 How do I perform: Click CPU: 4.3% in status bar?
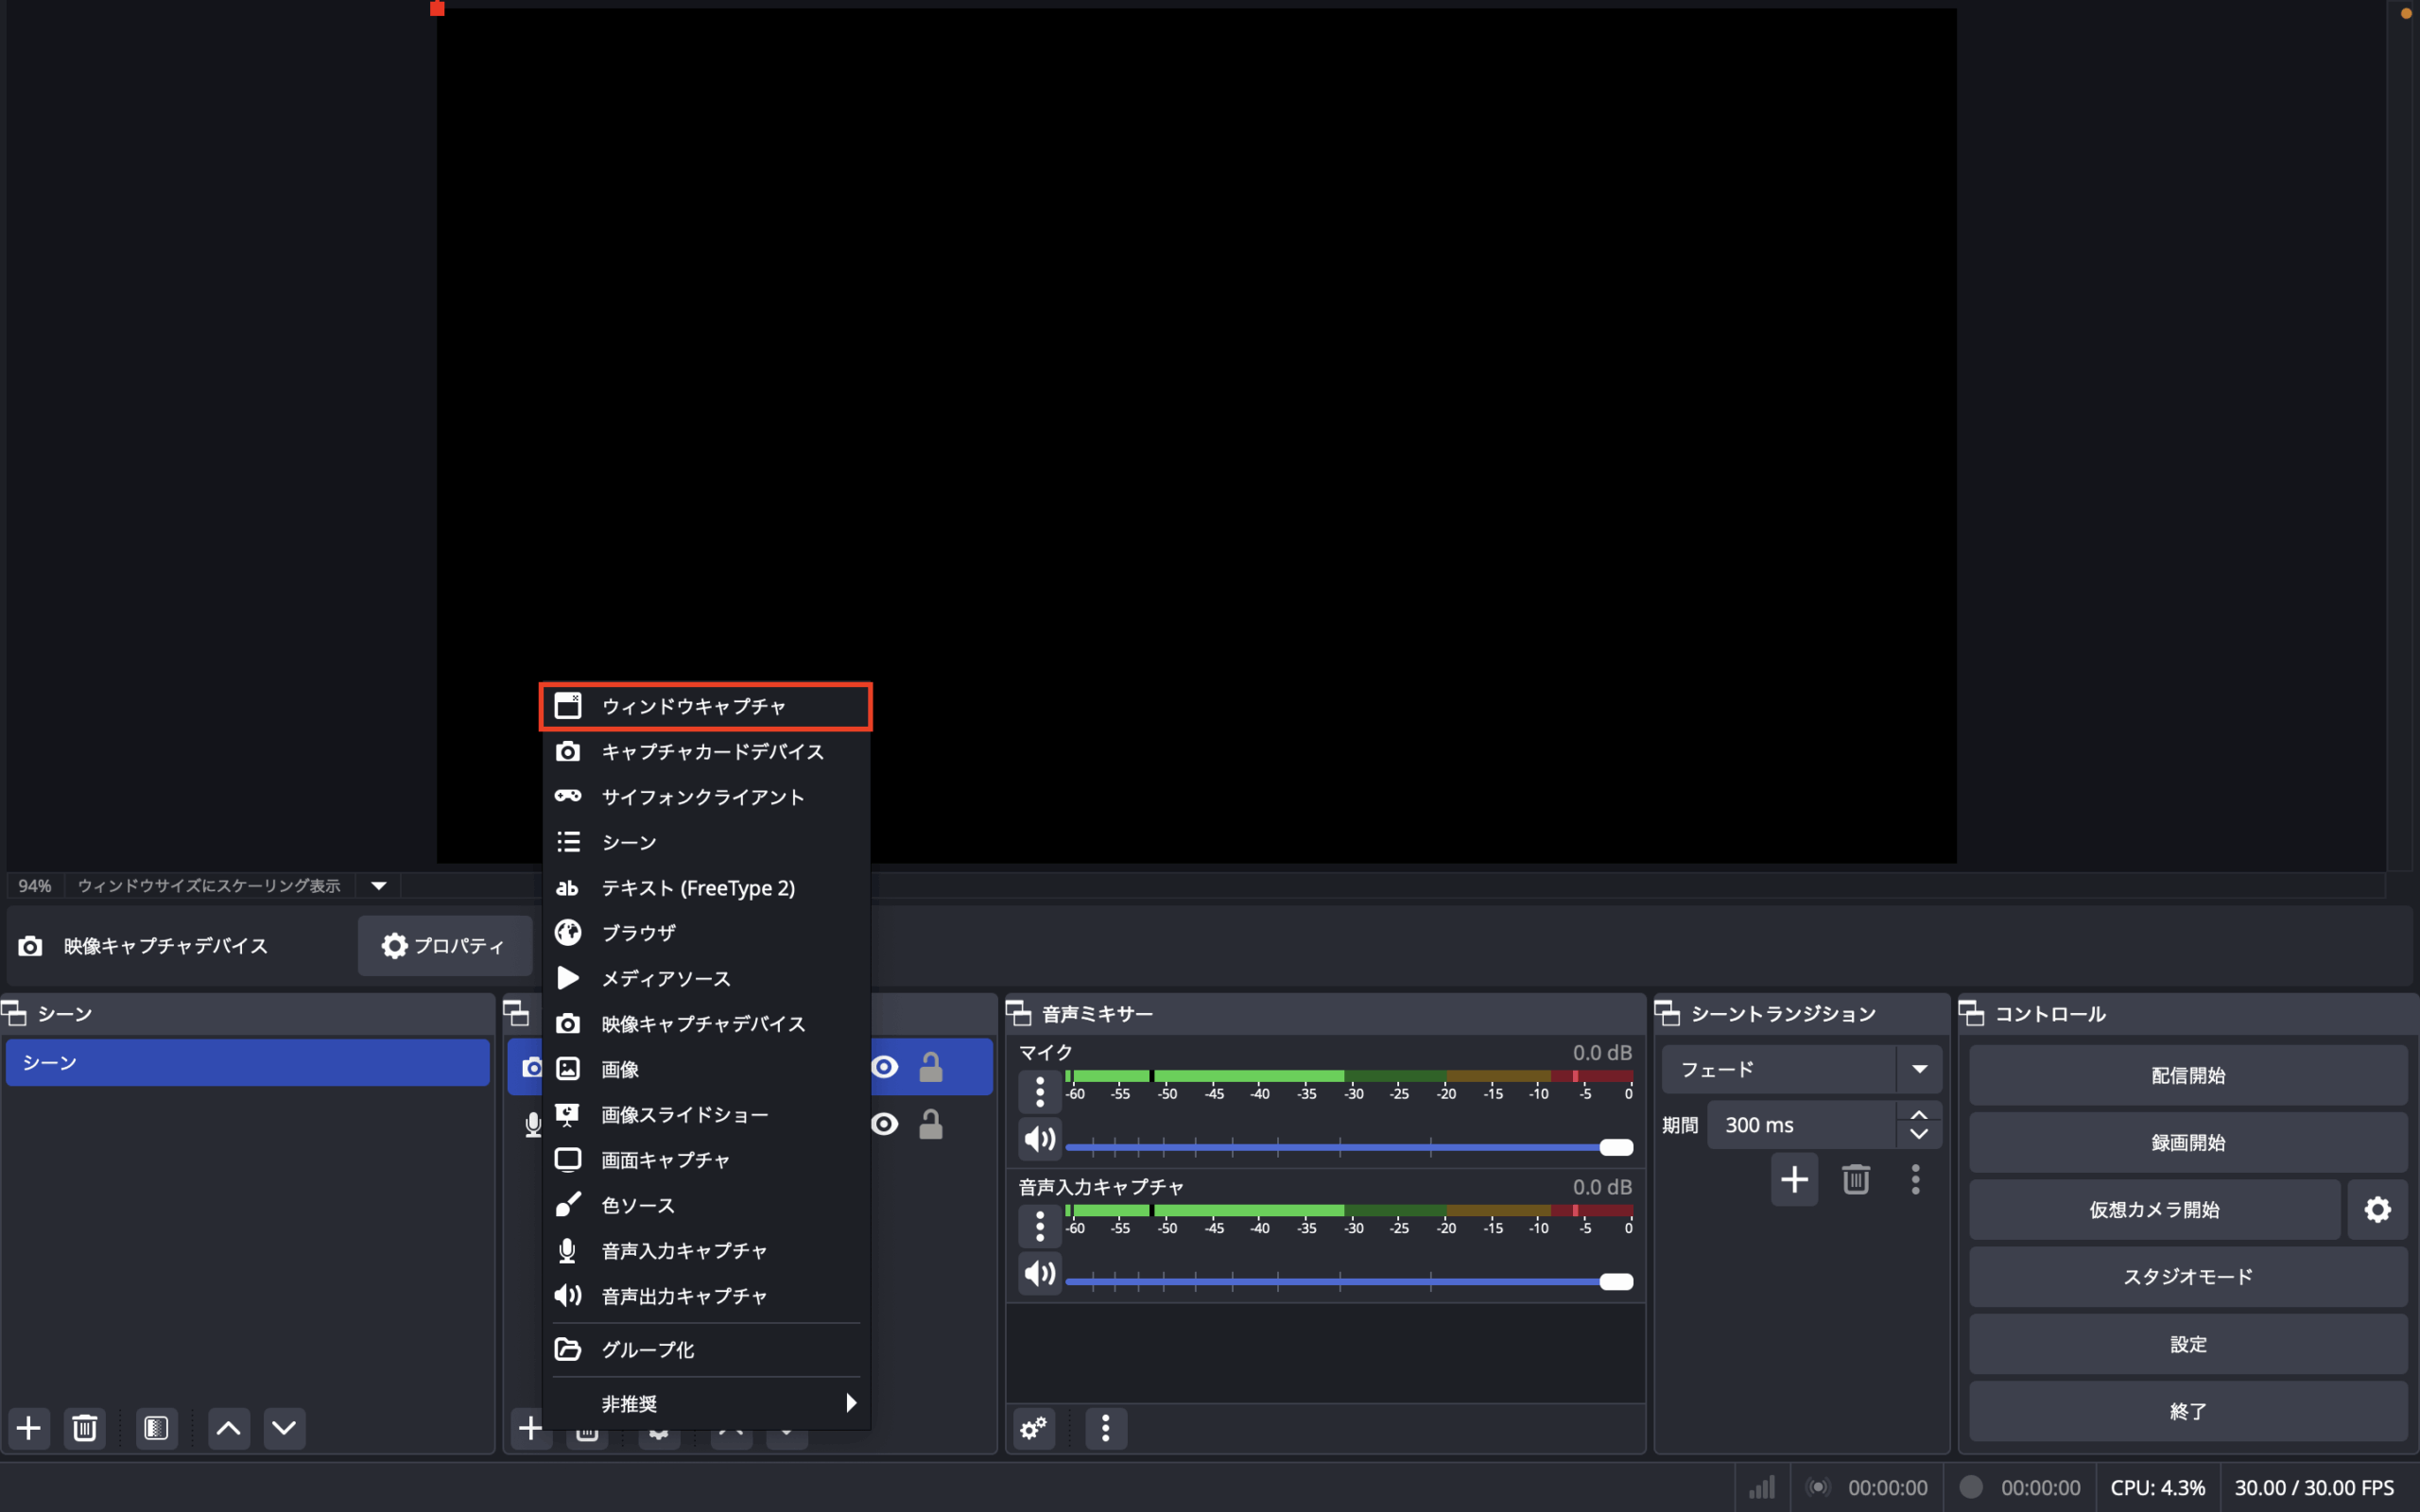[2157, 1487]
